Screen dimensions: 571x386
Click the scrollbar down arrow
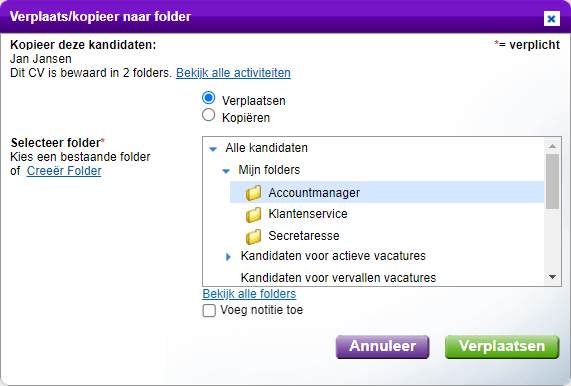tap(552, 277)
